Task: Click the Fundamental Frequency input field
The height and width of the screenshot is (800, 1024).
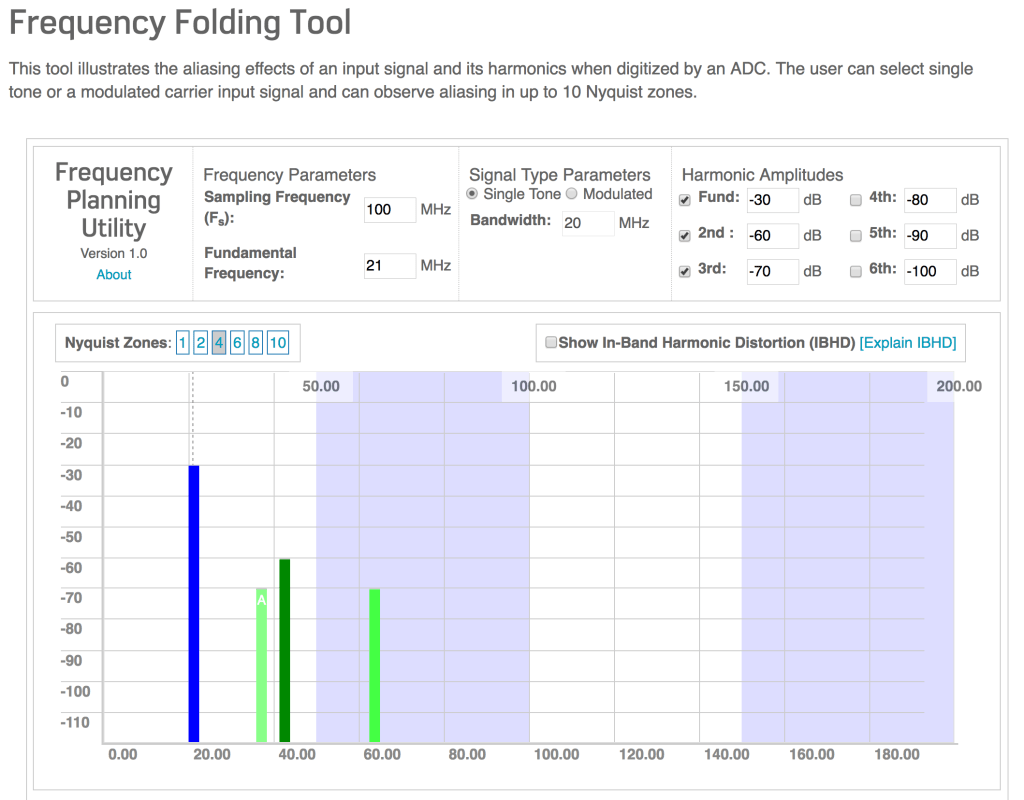Action: coord(390,265)
